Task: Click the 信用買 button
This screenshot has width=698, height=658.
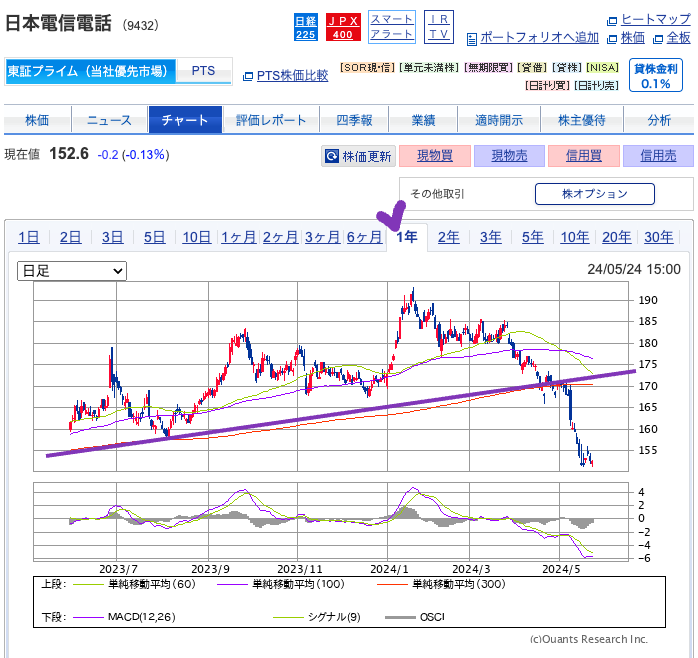Action: [584, 156]
